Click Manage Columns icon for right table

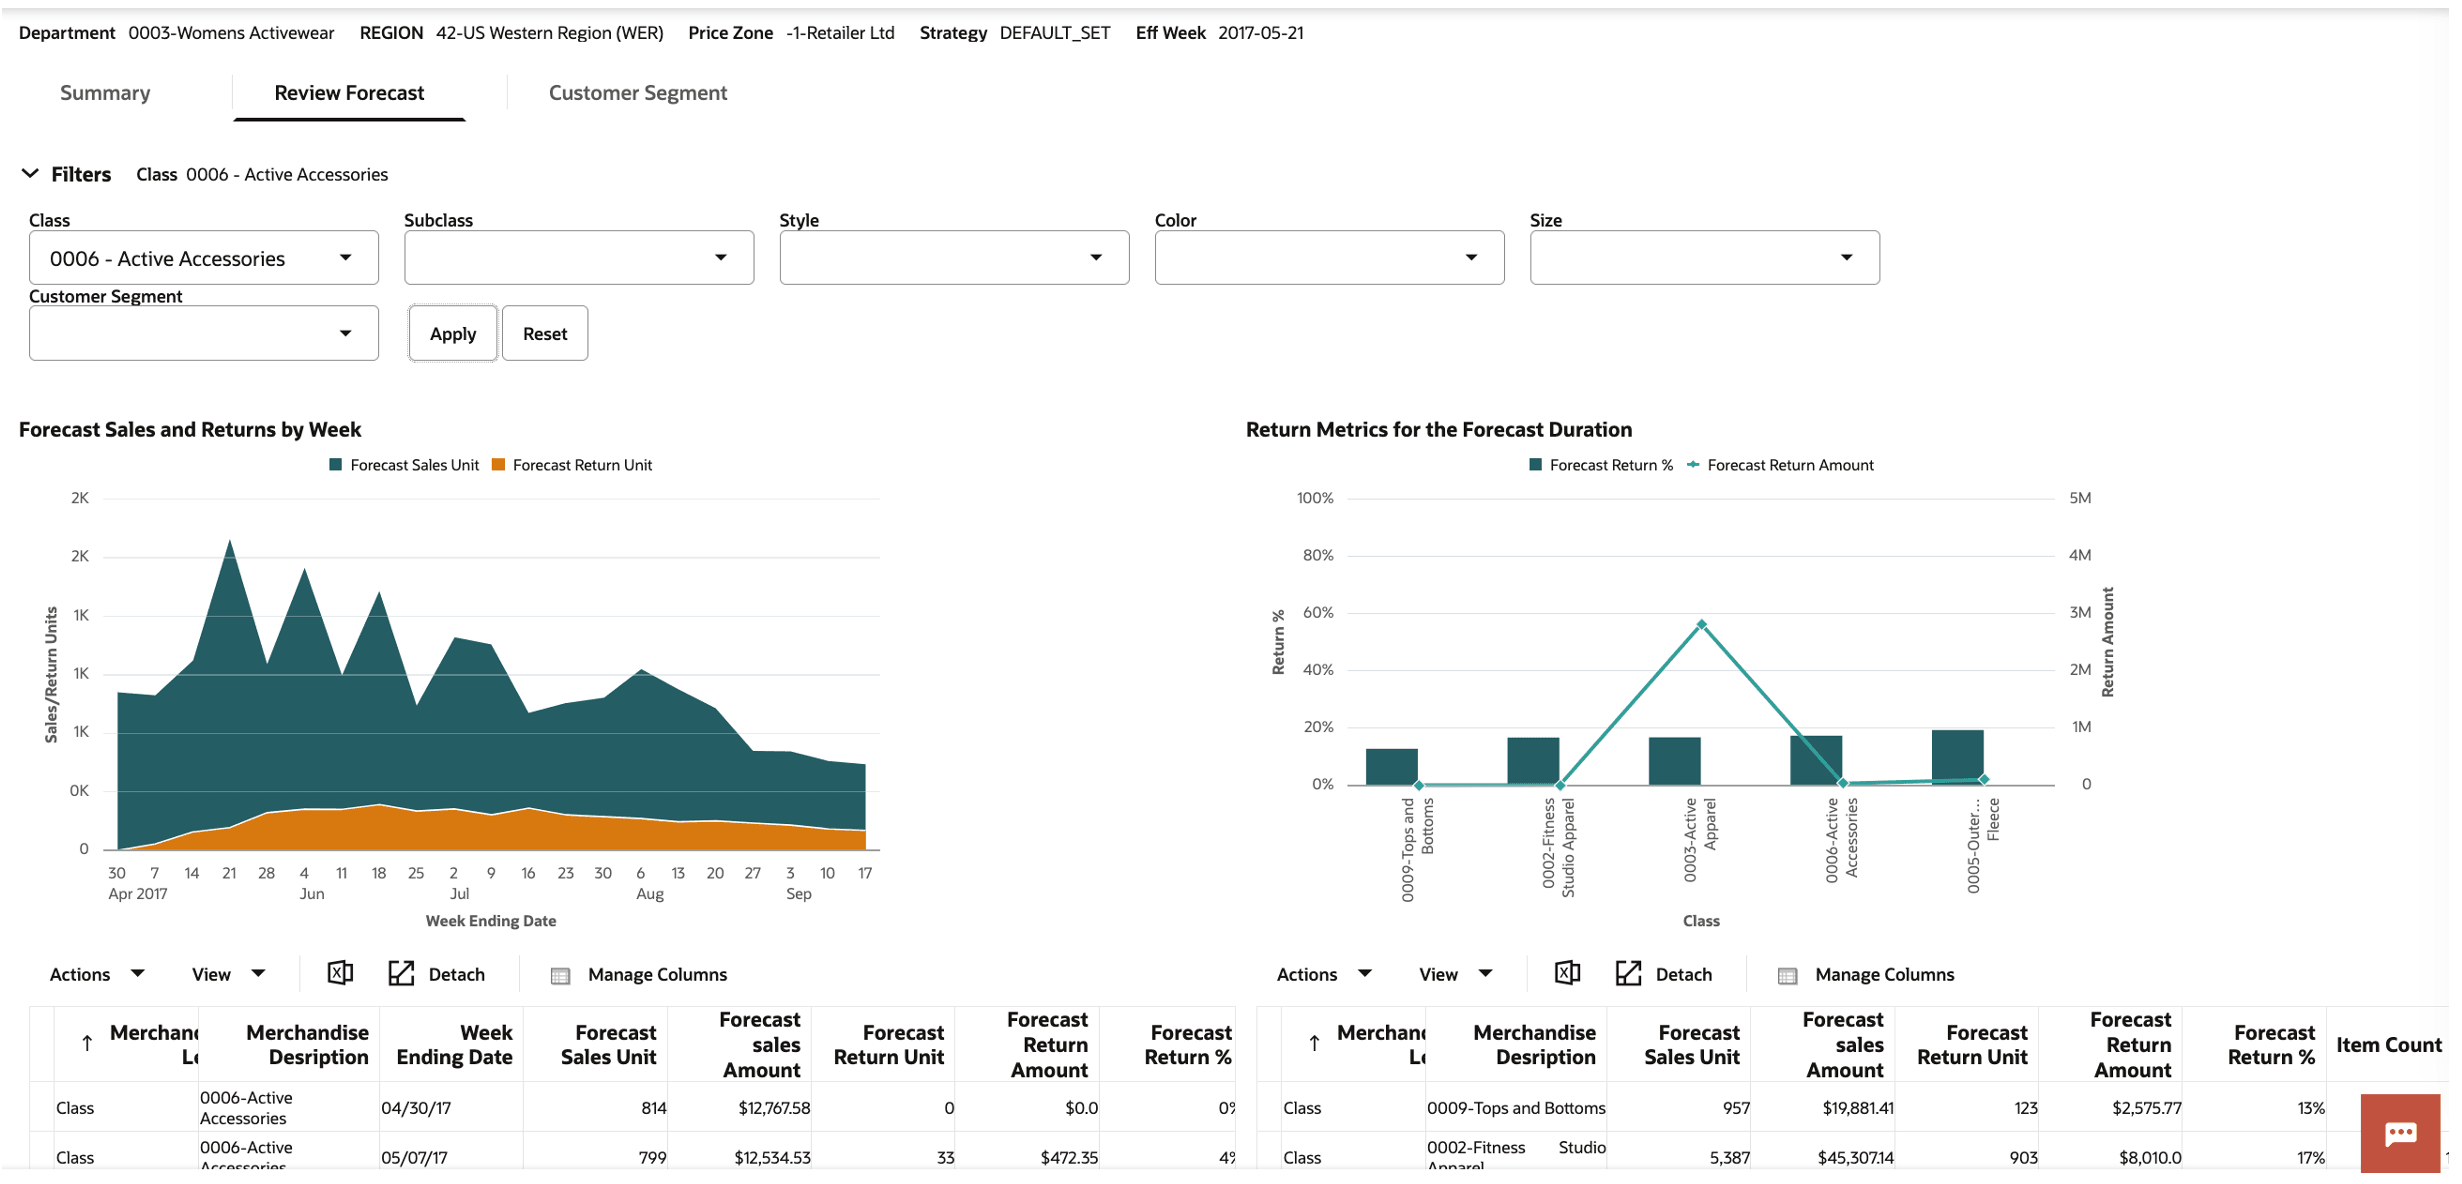tap(1787, 975)
